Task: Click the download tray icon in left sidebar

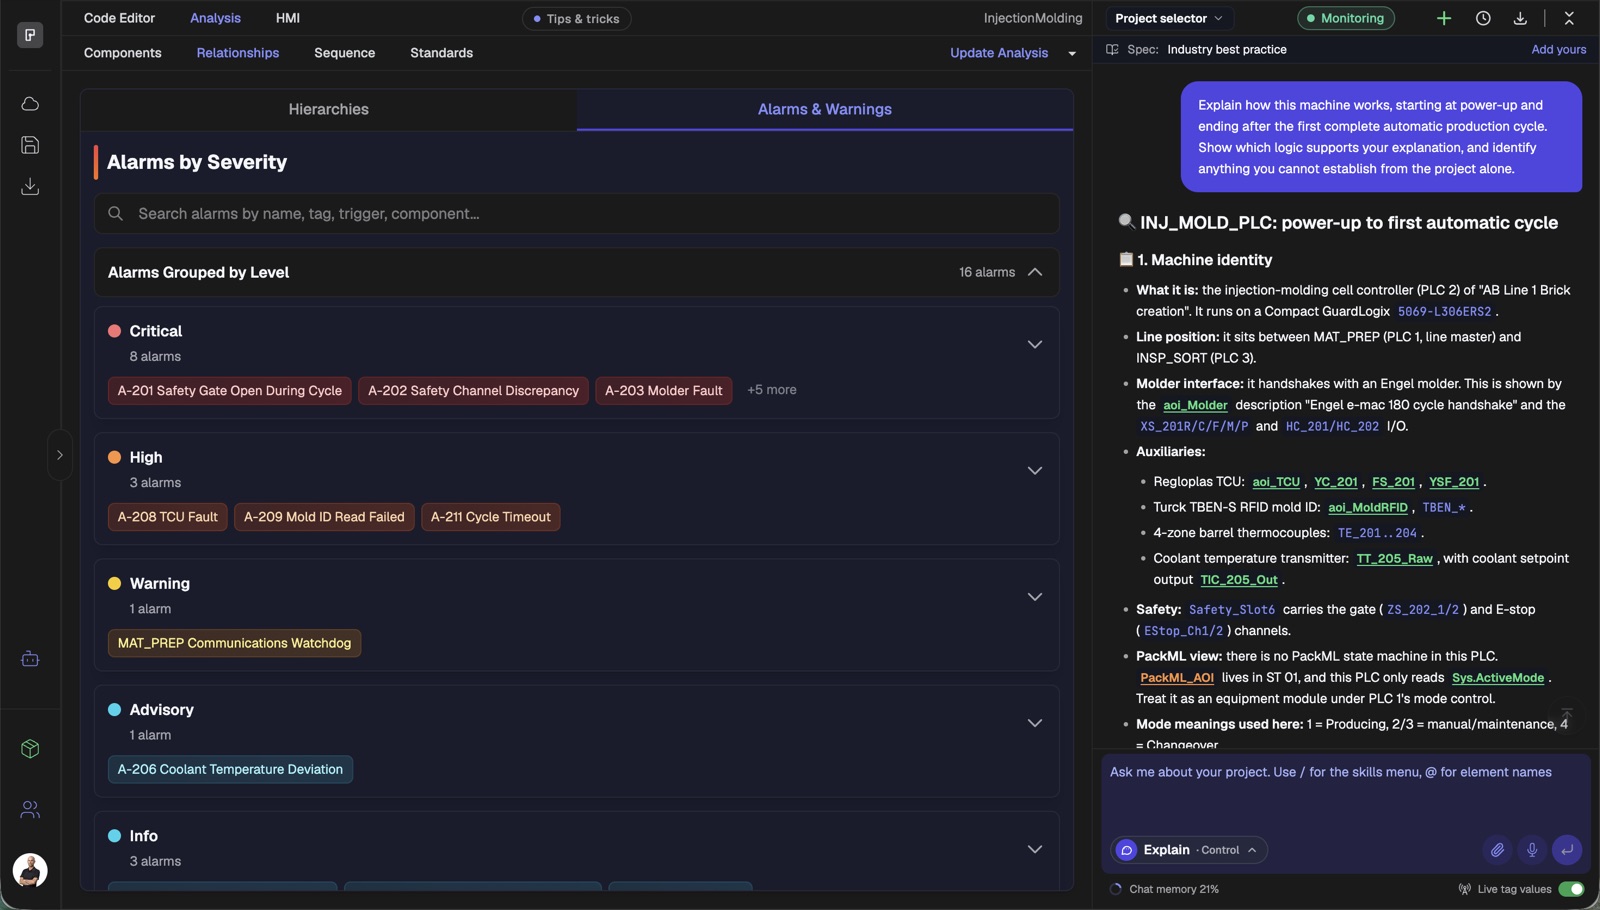Action: click(x=30, y=187)
